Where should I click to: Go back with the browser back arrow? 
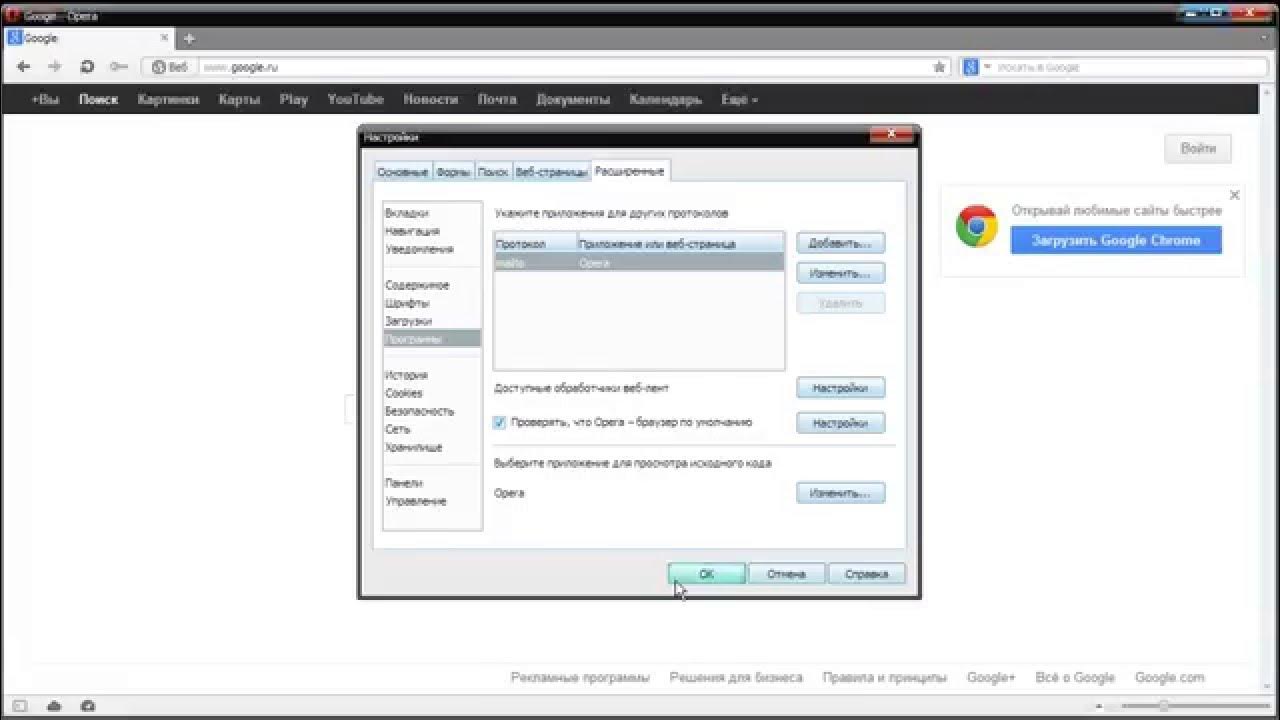coord(24,67)
